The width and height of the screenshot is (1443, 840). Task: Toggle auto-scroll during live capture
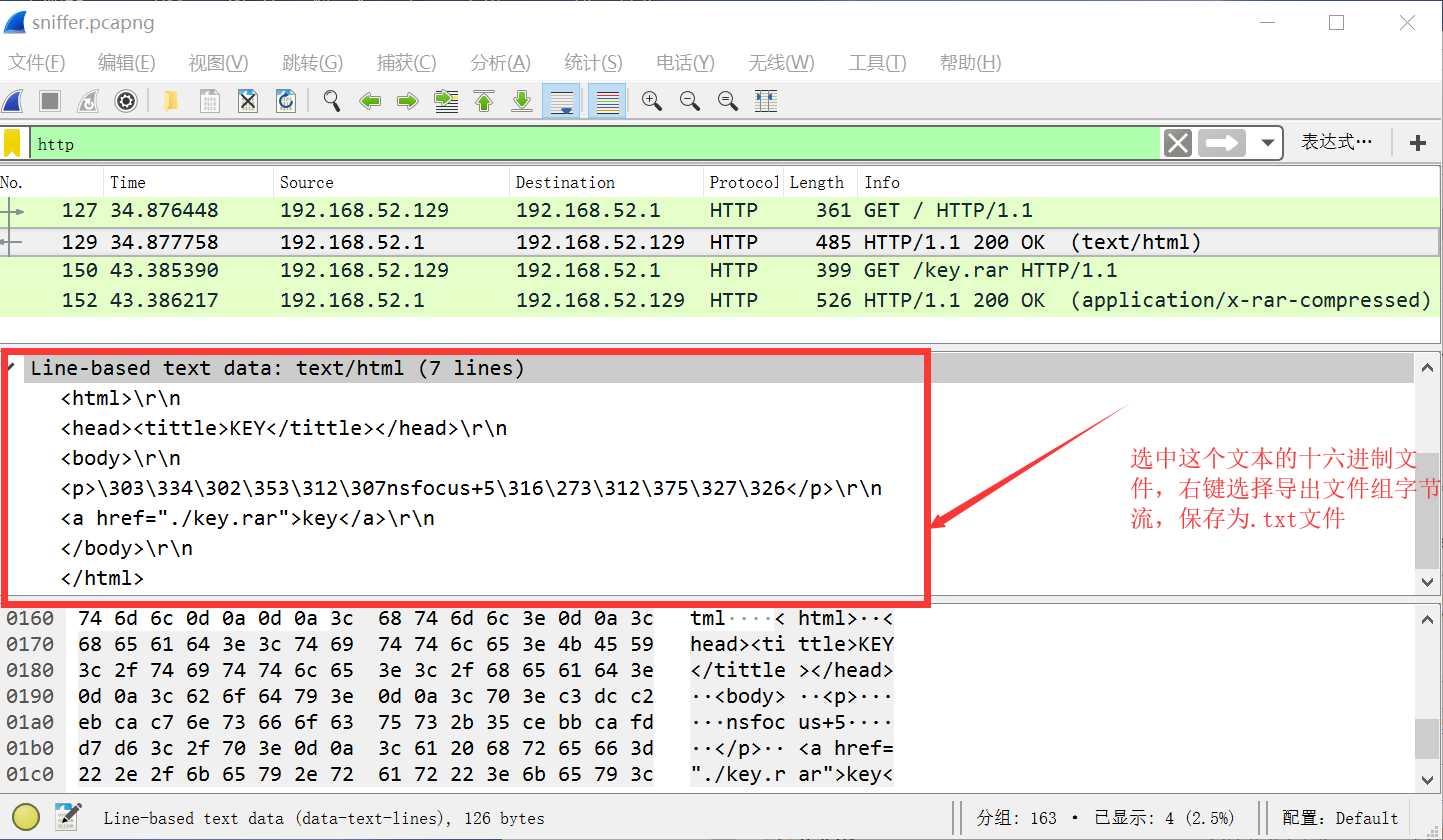point(562,101)
